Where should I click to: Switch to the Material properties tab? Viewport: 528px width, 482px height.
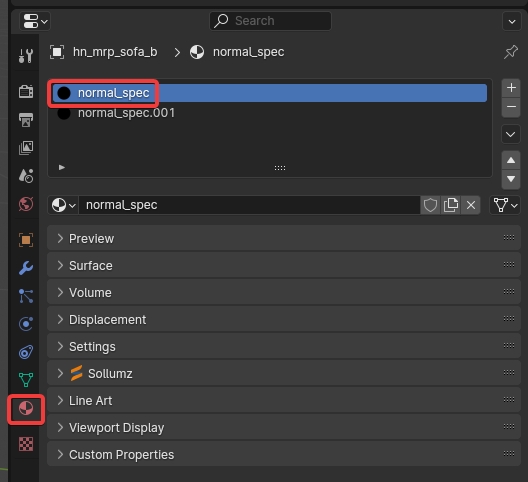[26, 409]
